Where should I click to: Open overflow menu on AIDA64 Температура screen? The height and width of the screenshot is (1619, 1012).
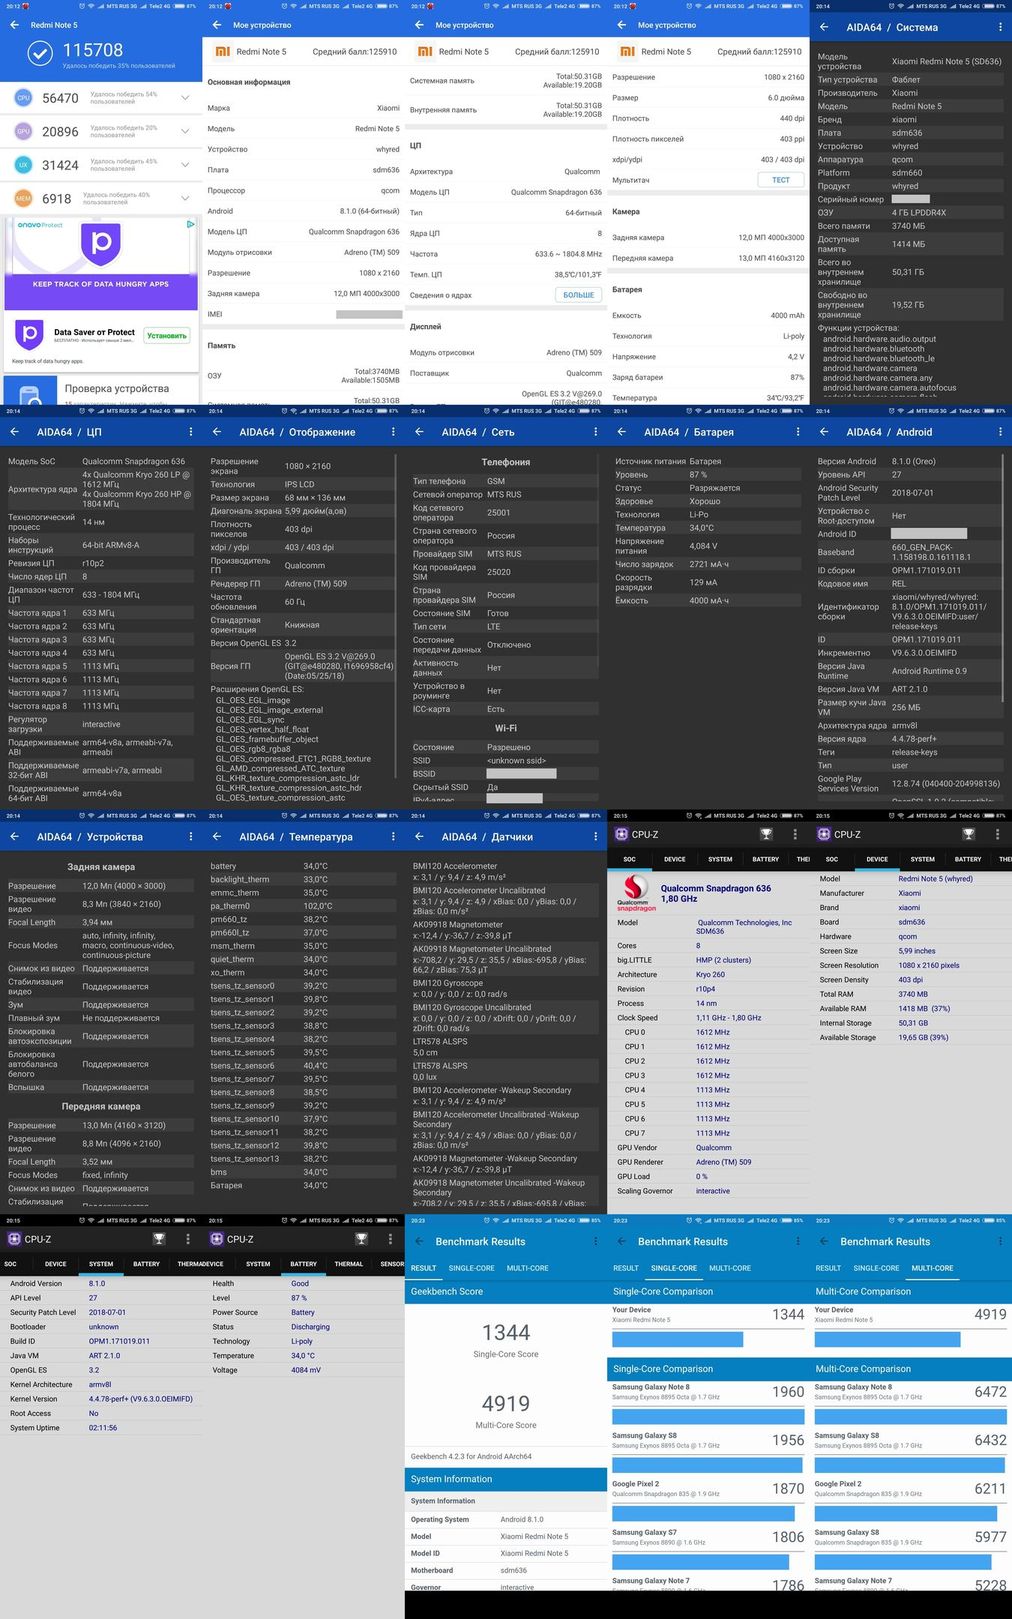click(393, 837)
